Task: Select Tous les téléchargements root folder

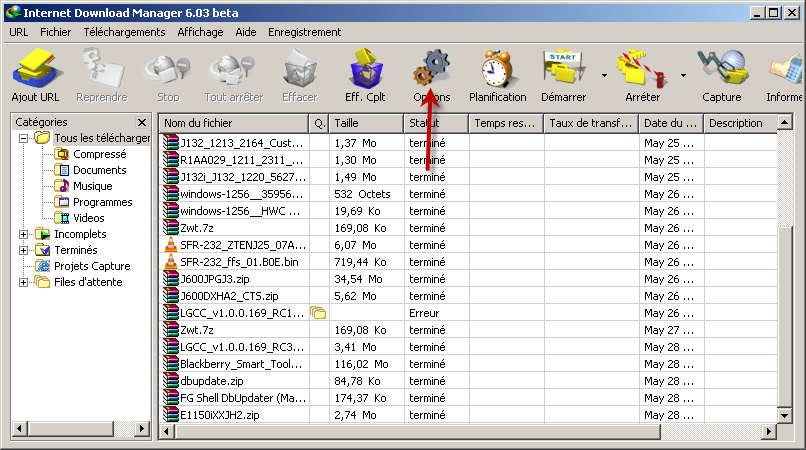Action: (x=93, y=138)
